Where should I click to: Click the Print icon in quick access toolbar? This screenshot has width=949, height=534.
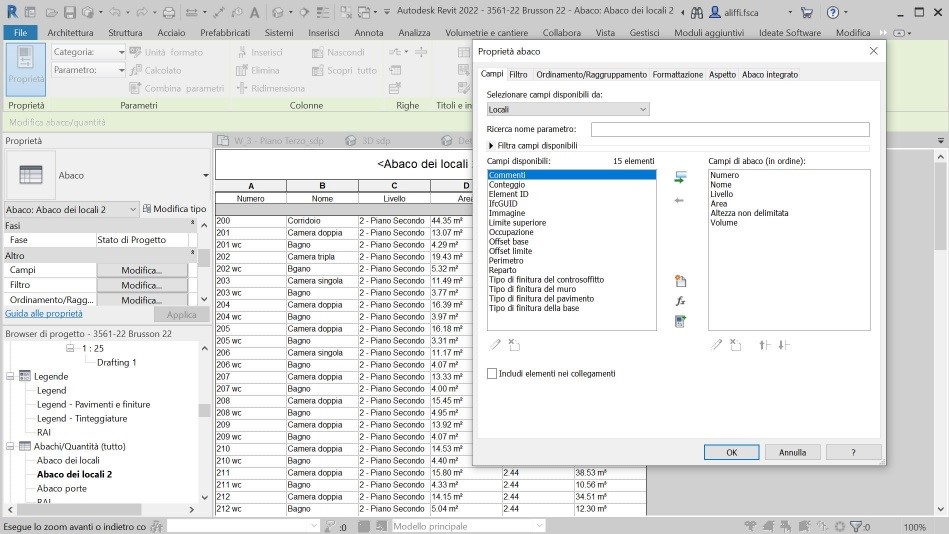168,13
